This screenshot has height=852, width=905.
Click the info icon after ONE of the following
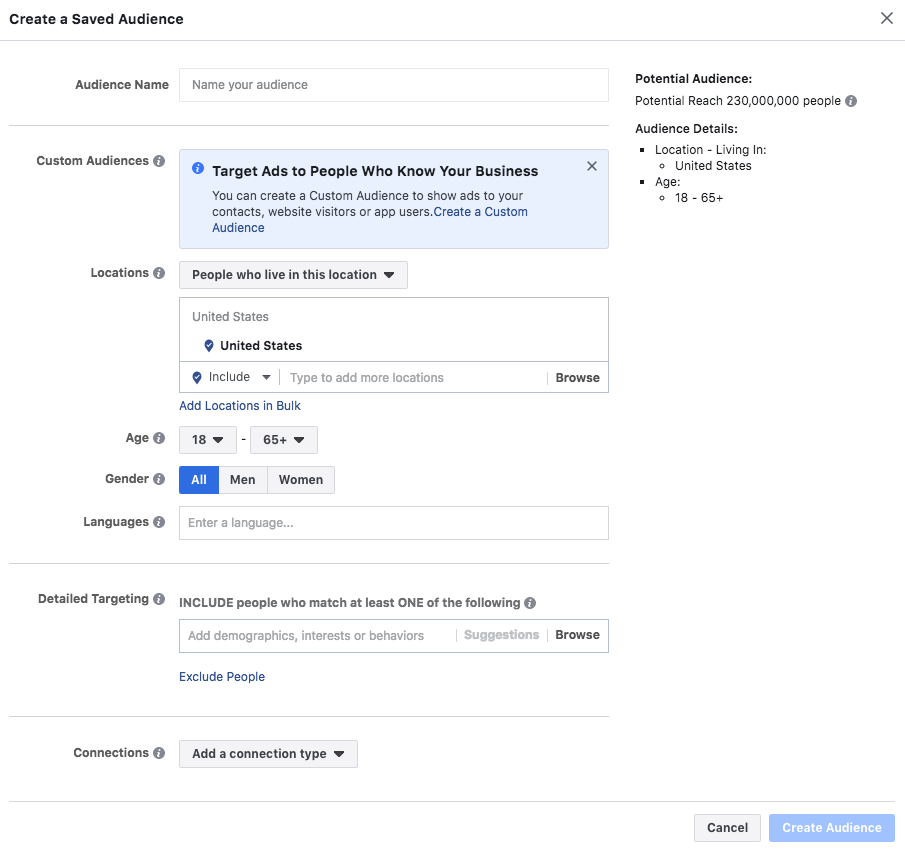click(528, 602)
